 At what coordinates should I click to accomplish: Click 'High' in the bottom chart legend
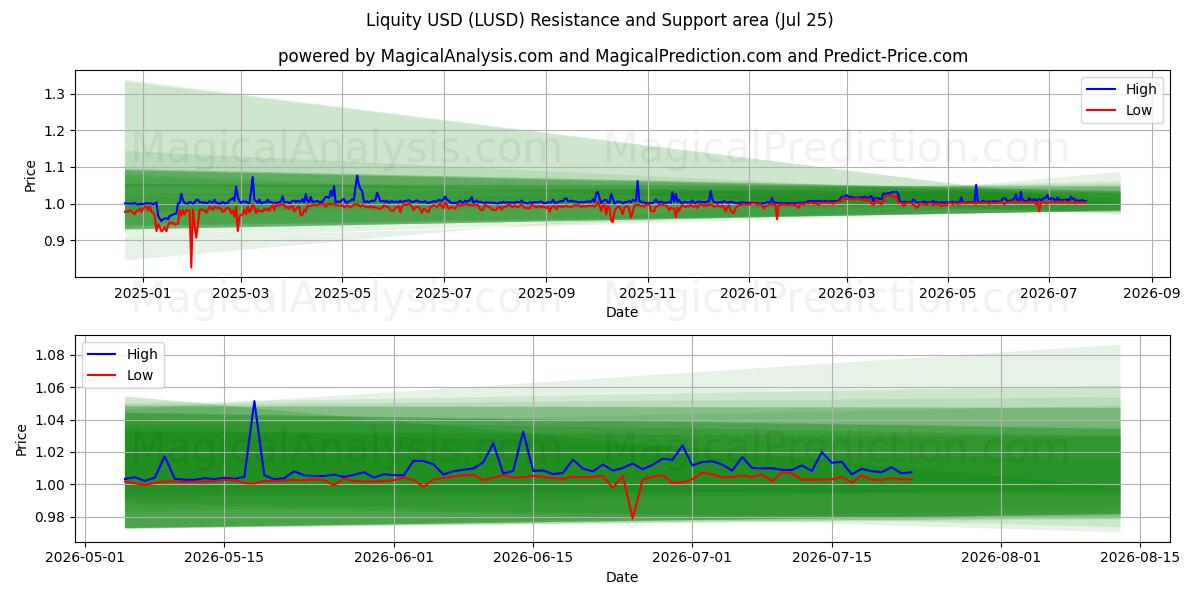pos(142,354)
